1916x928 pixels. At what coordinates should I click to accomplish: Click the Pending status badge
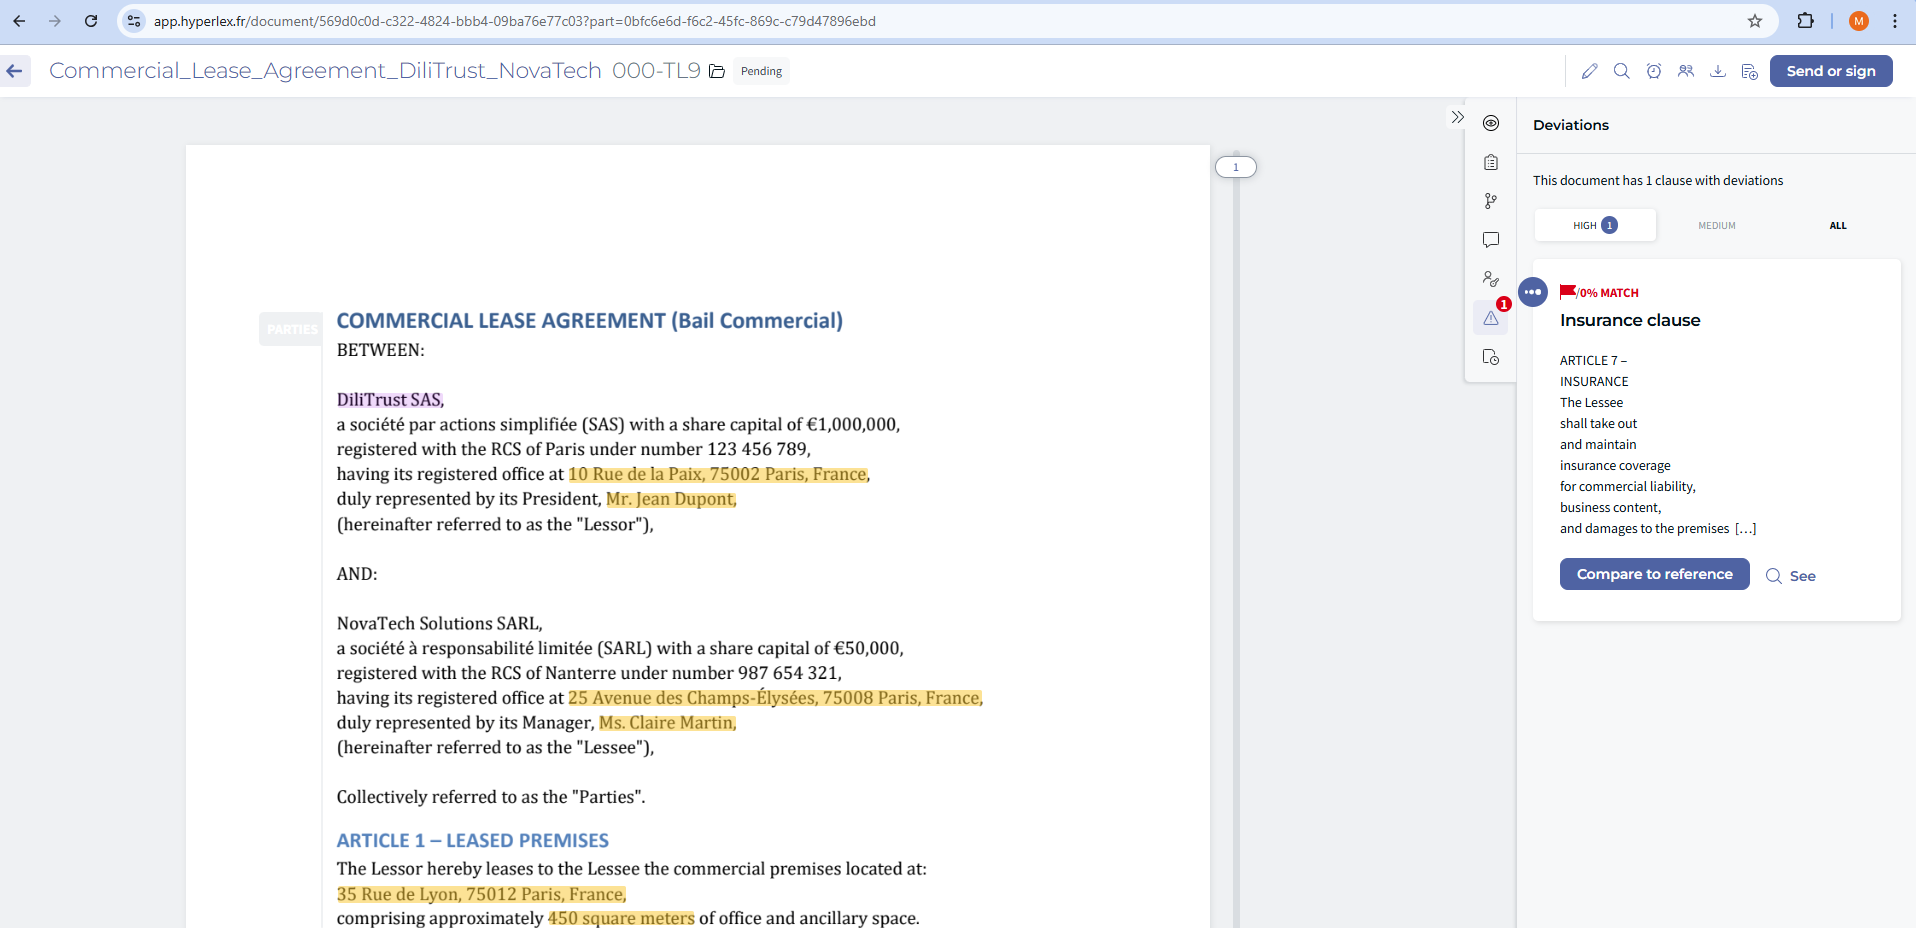click(x=761, y=71)
